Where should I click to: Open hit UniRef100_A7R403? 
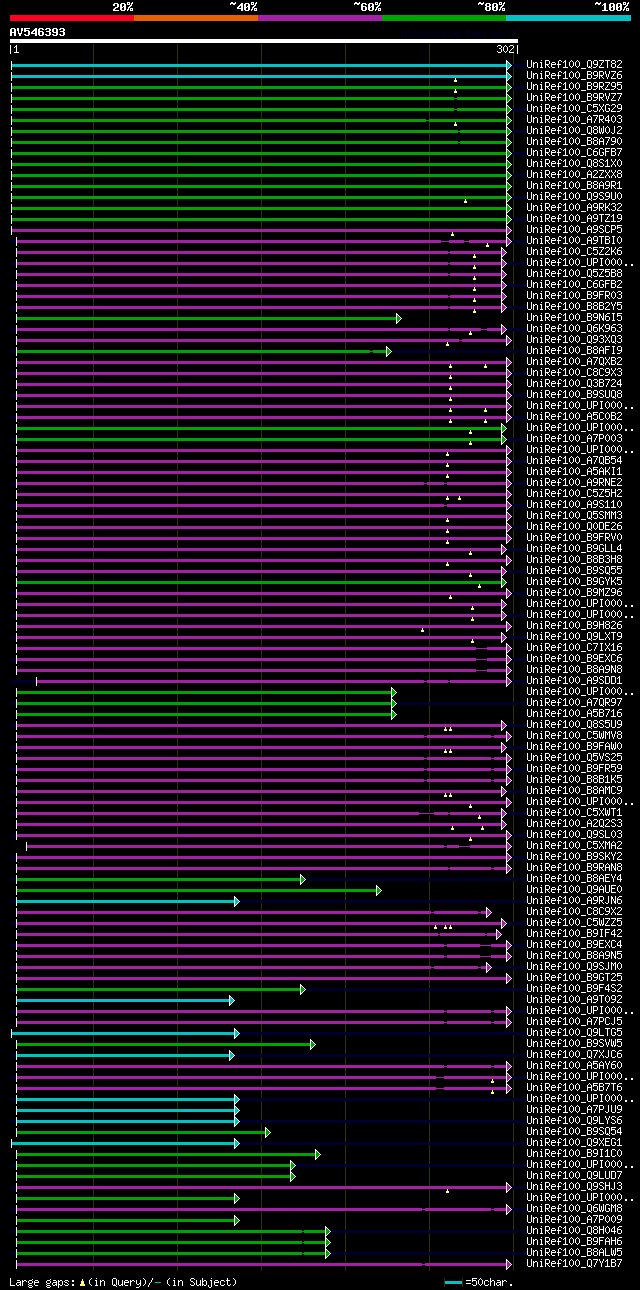coord(574,119)
